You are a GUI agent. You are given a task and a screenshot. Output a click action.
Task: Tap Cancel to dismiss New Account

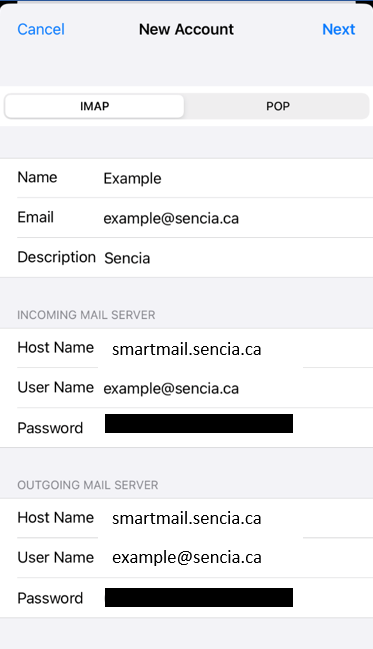tap(41, 29)
